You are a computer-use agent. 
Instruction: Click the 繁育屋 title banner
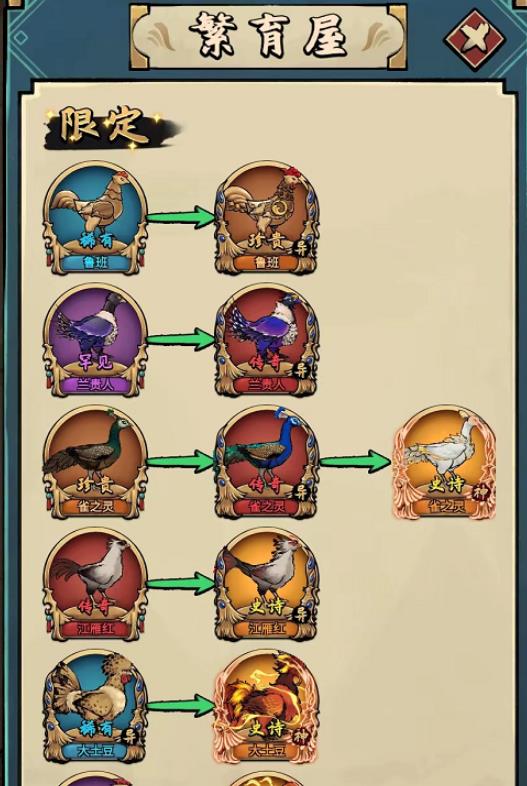(268, 37)
